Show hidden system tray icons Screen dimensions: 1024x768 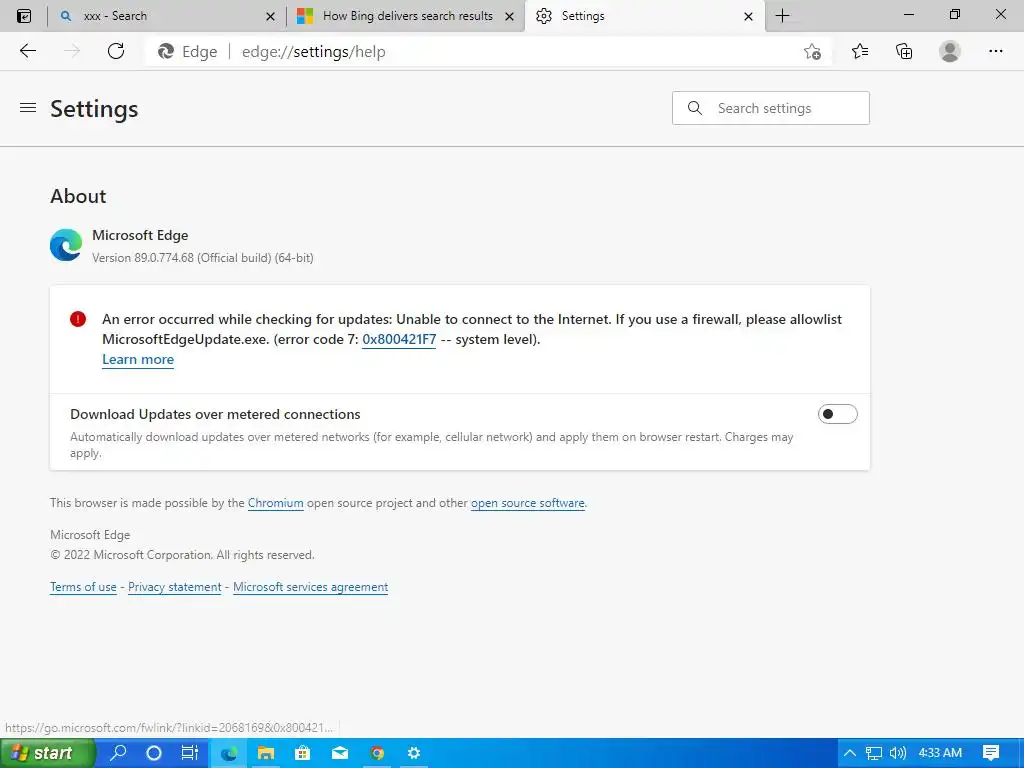tap(850, 753)
